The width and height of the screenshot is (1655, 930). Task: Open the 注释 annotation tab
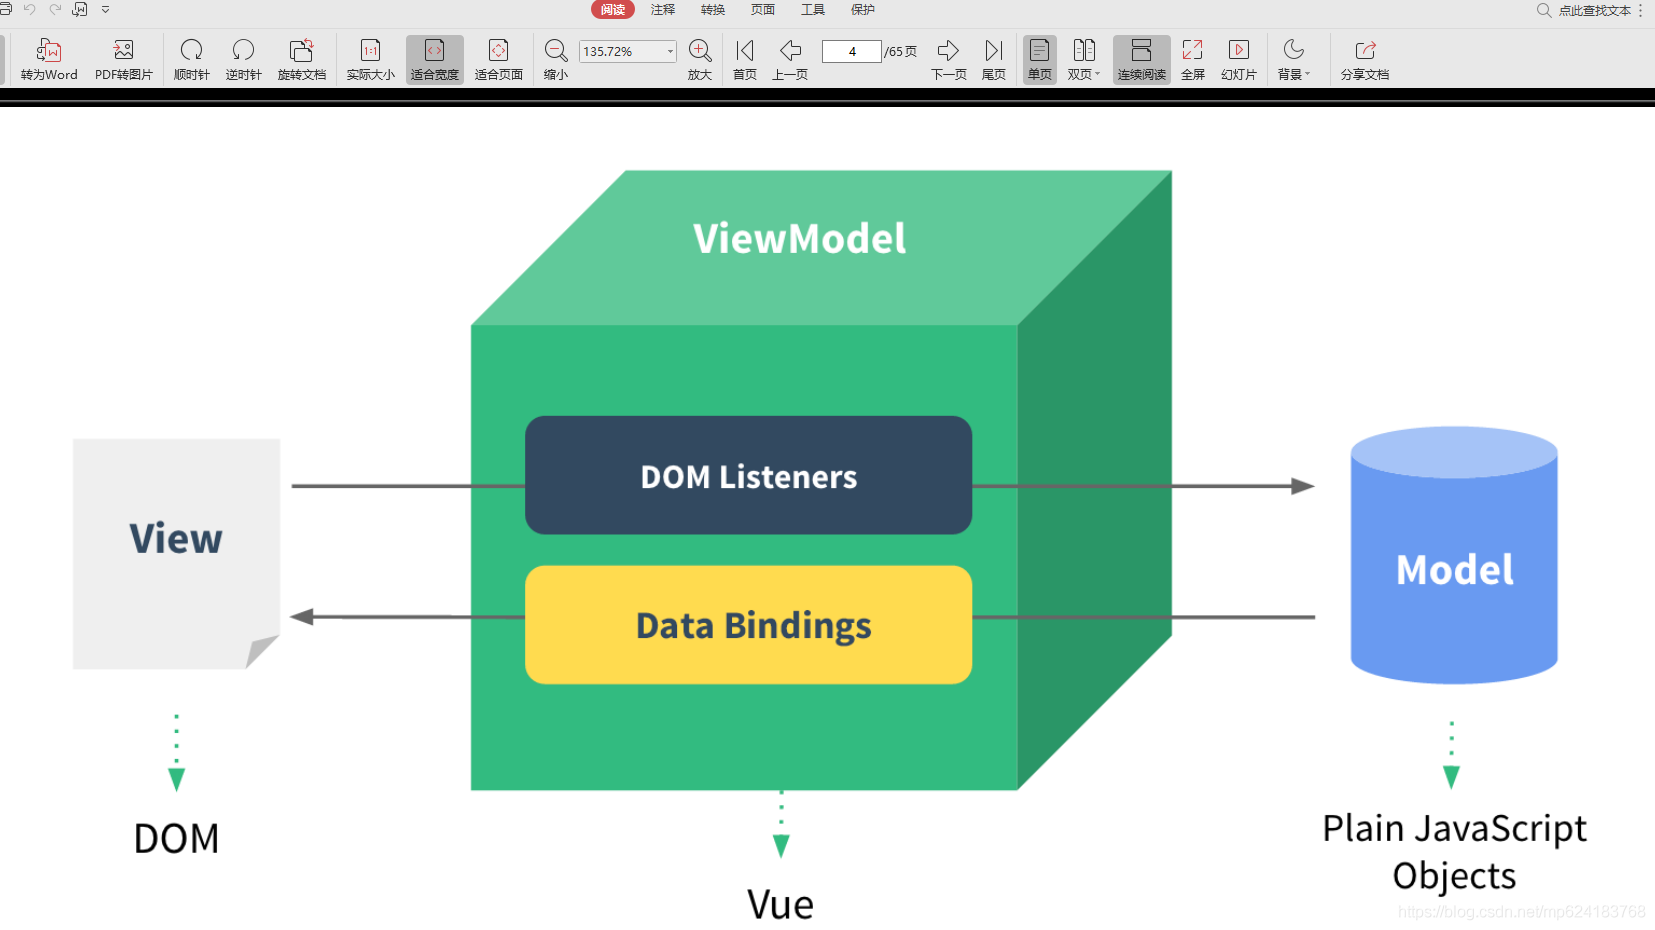tap(663, 10)
